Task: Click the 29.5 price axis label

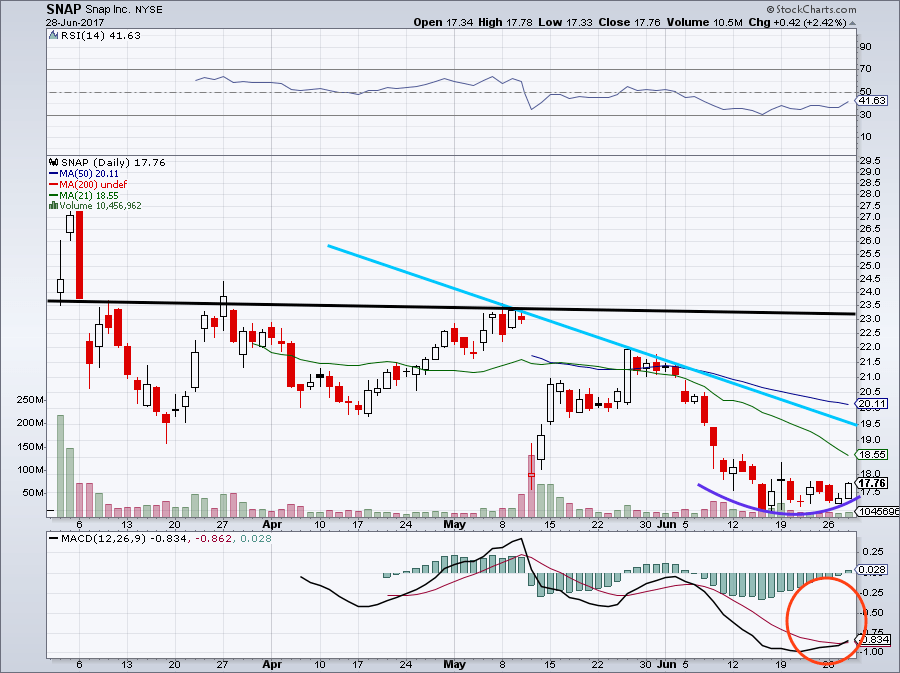Action: click(870, 161)
